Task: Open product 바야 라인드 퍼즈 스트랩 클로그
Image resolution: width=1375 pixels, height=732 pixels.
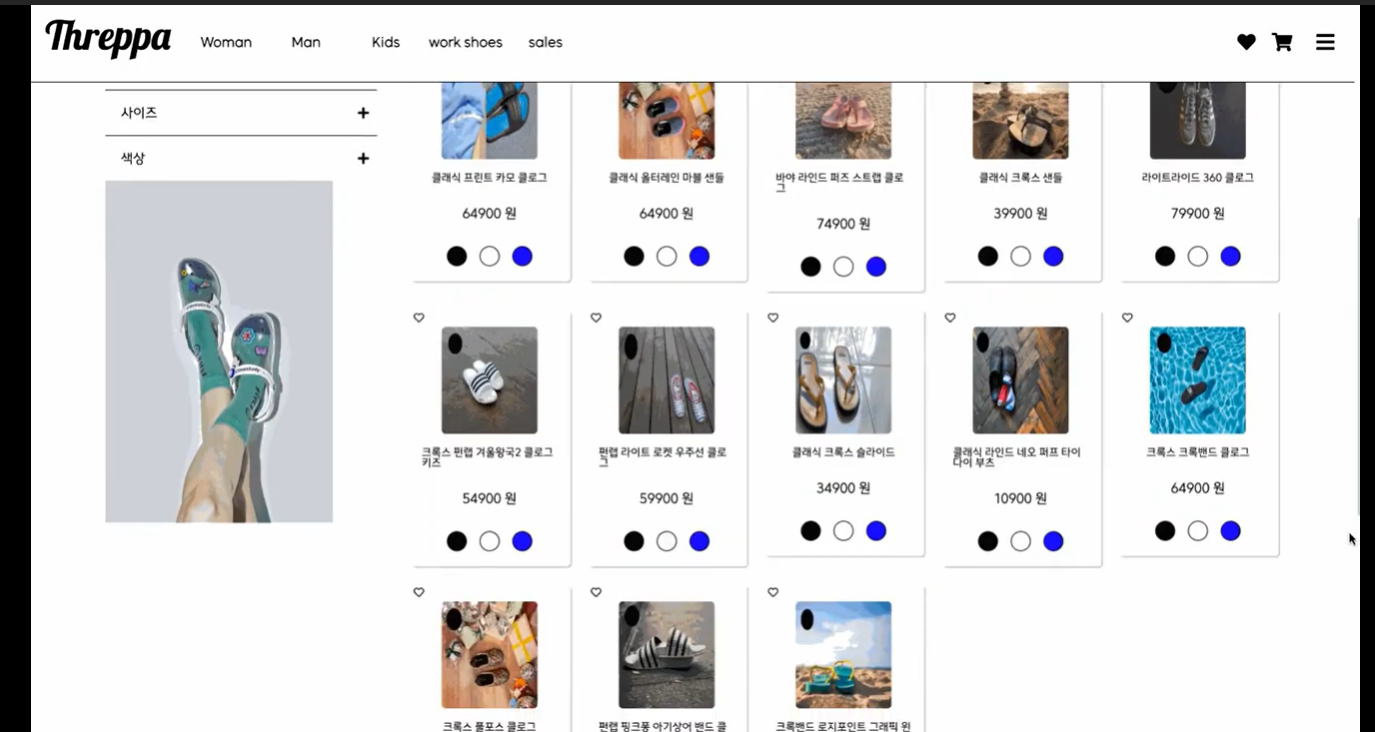Action: (840, 182)
